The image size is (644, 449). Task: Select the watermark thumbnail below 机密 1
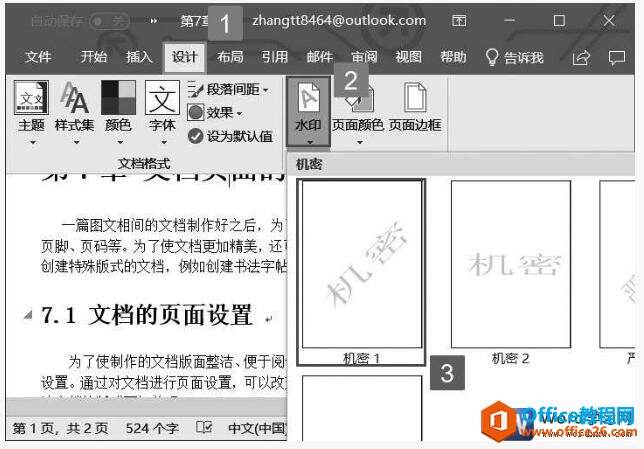pos(362,408)
